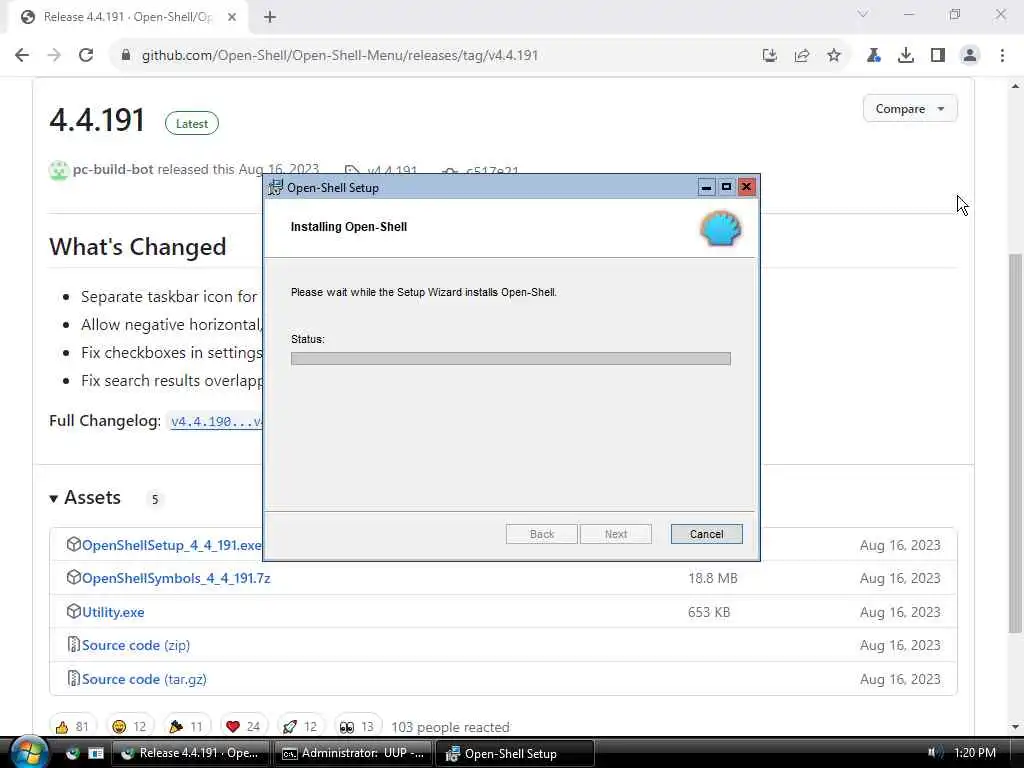Click the heart reaction
1024x768 pixels.
pos(244,727)
